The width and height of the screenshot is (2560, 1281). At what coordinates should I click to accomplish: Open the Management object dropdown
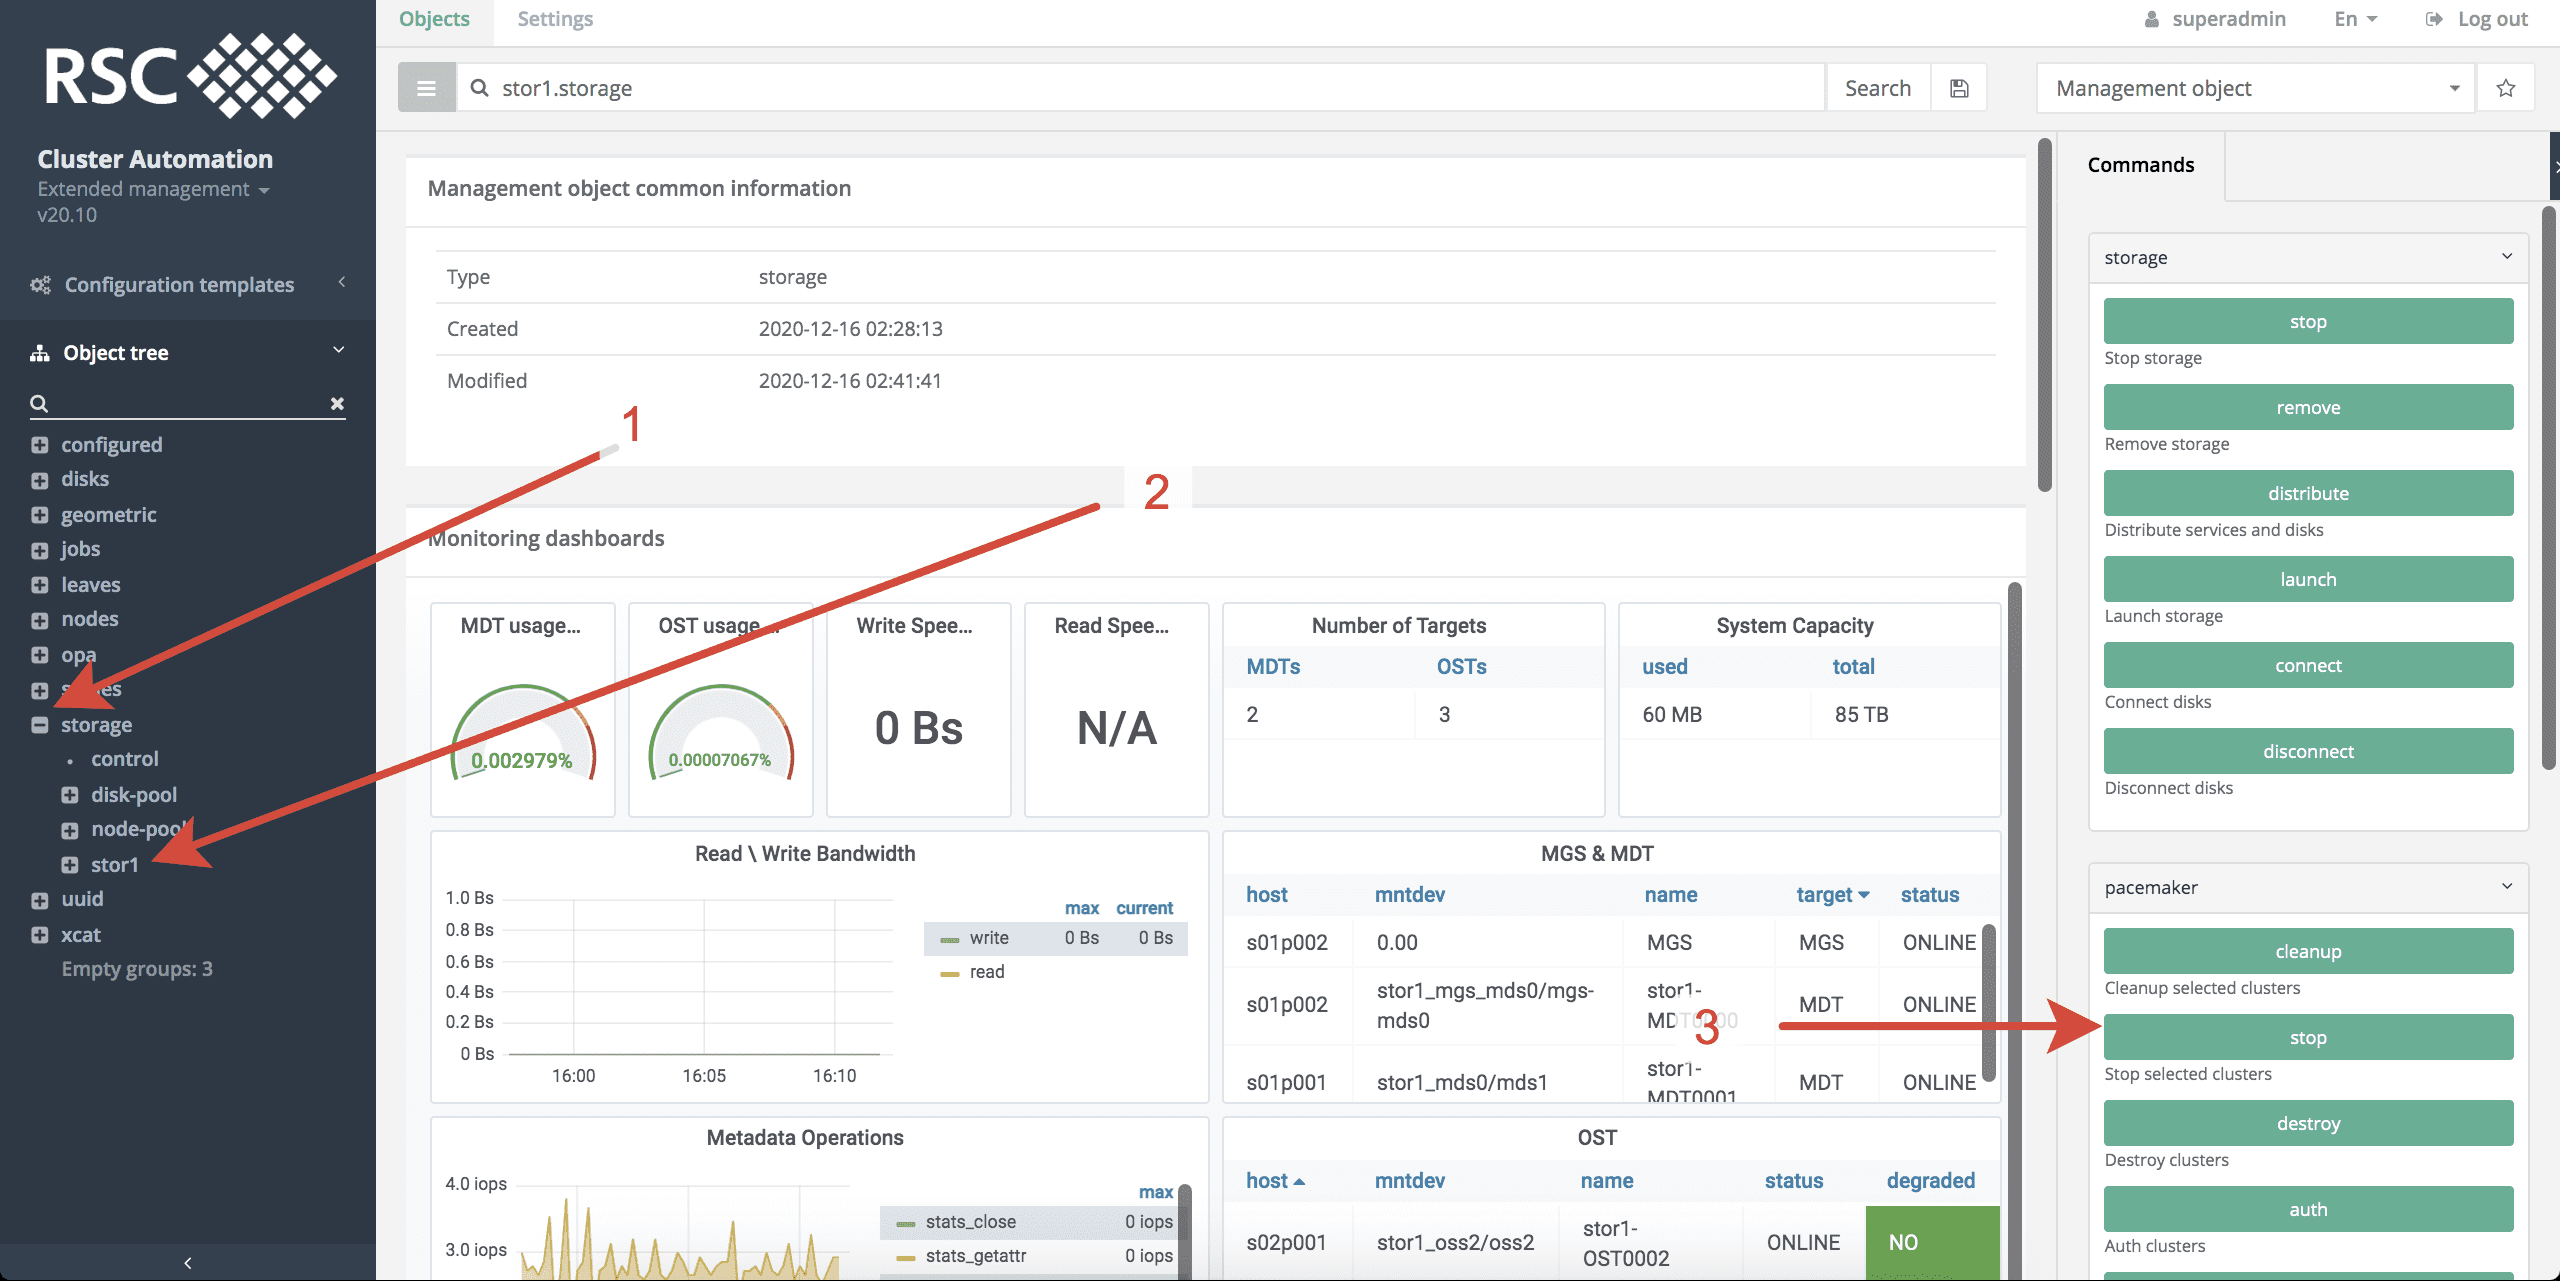(2254, 88)
